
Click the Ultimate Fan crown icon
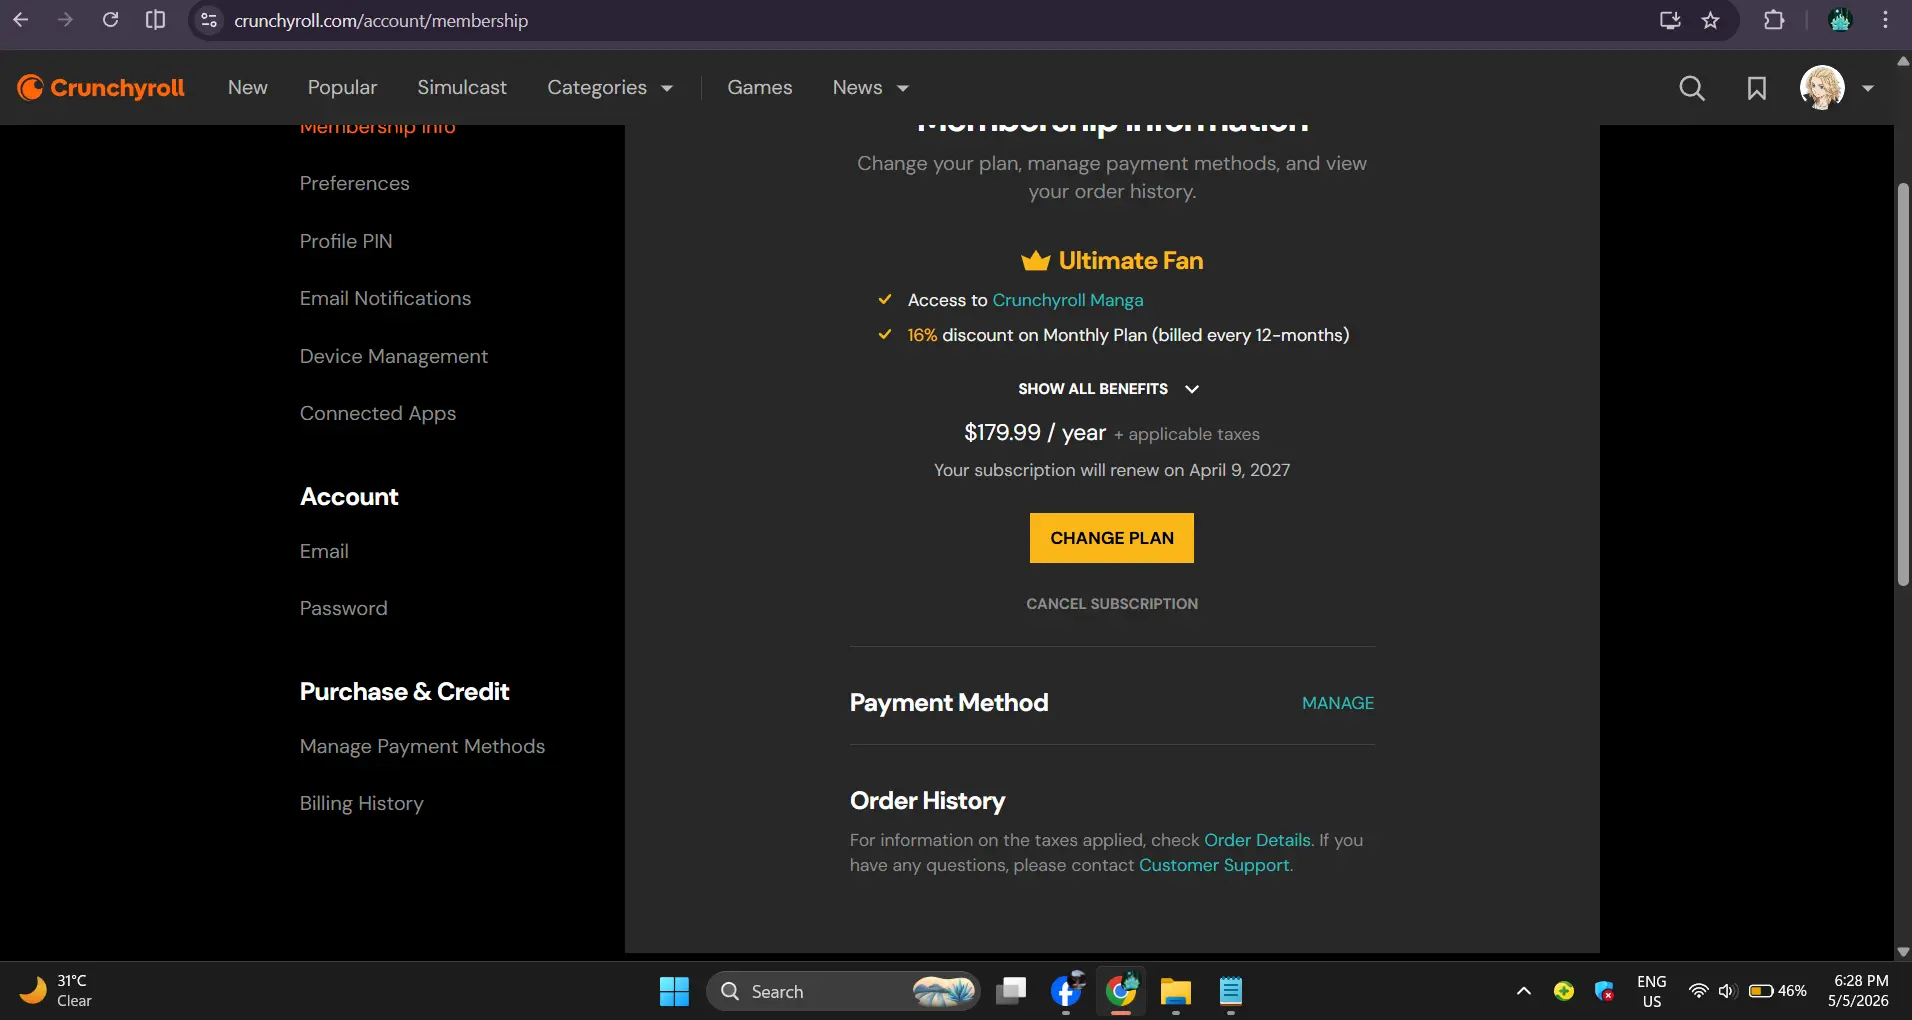[1035, 261]
